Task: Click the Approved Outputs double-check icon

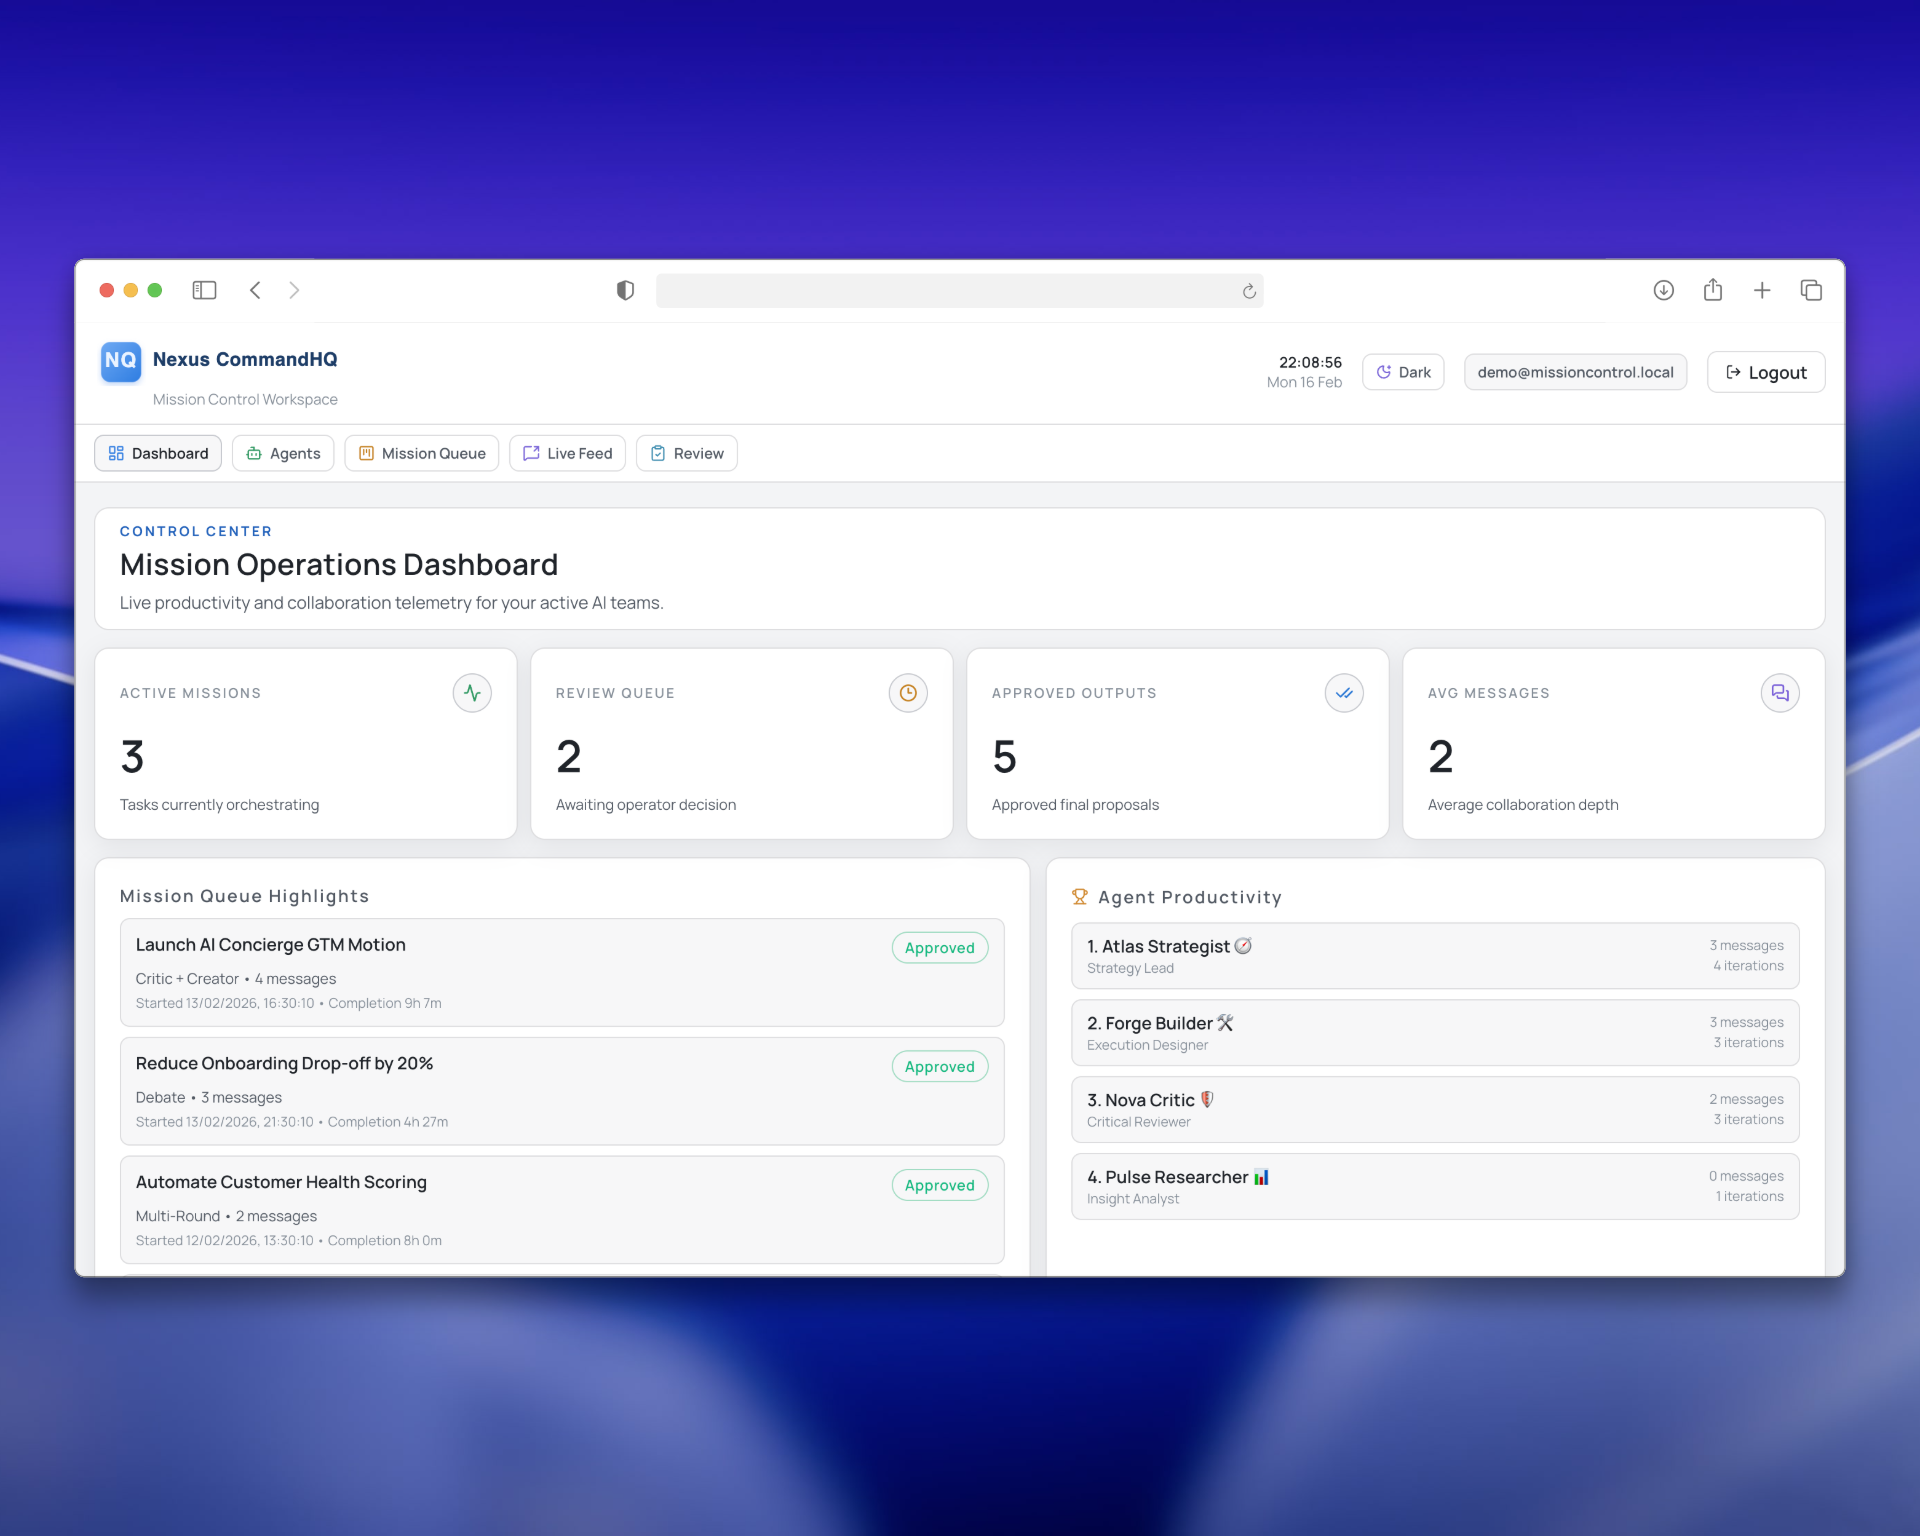Action: [x=1344, y=692]
